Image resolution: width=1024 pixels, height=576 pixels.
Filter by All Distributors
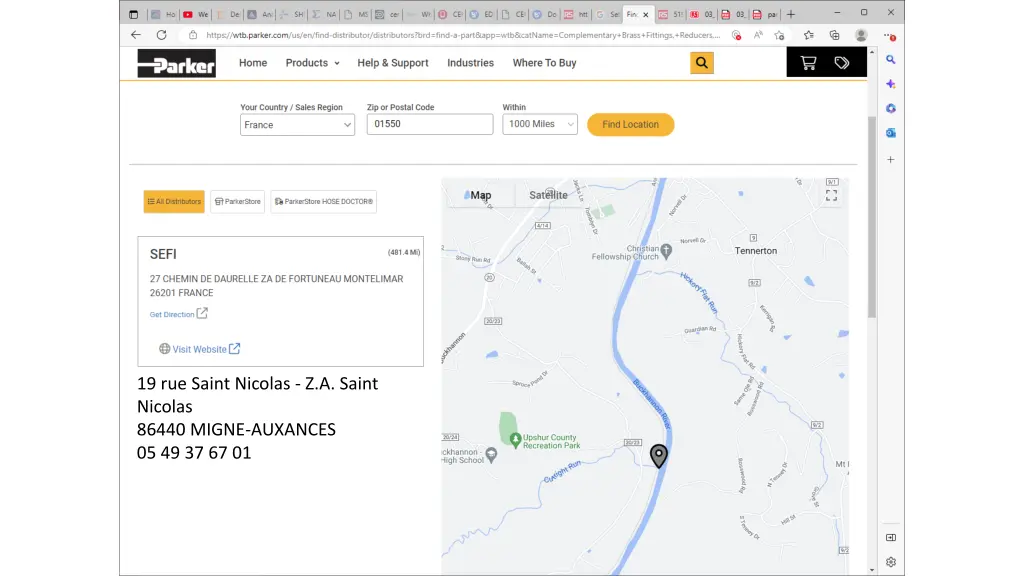(x=174, y=202)
